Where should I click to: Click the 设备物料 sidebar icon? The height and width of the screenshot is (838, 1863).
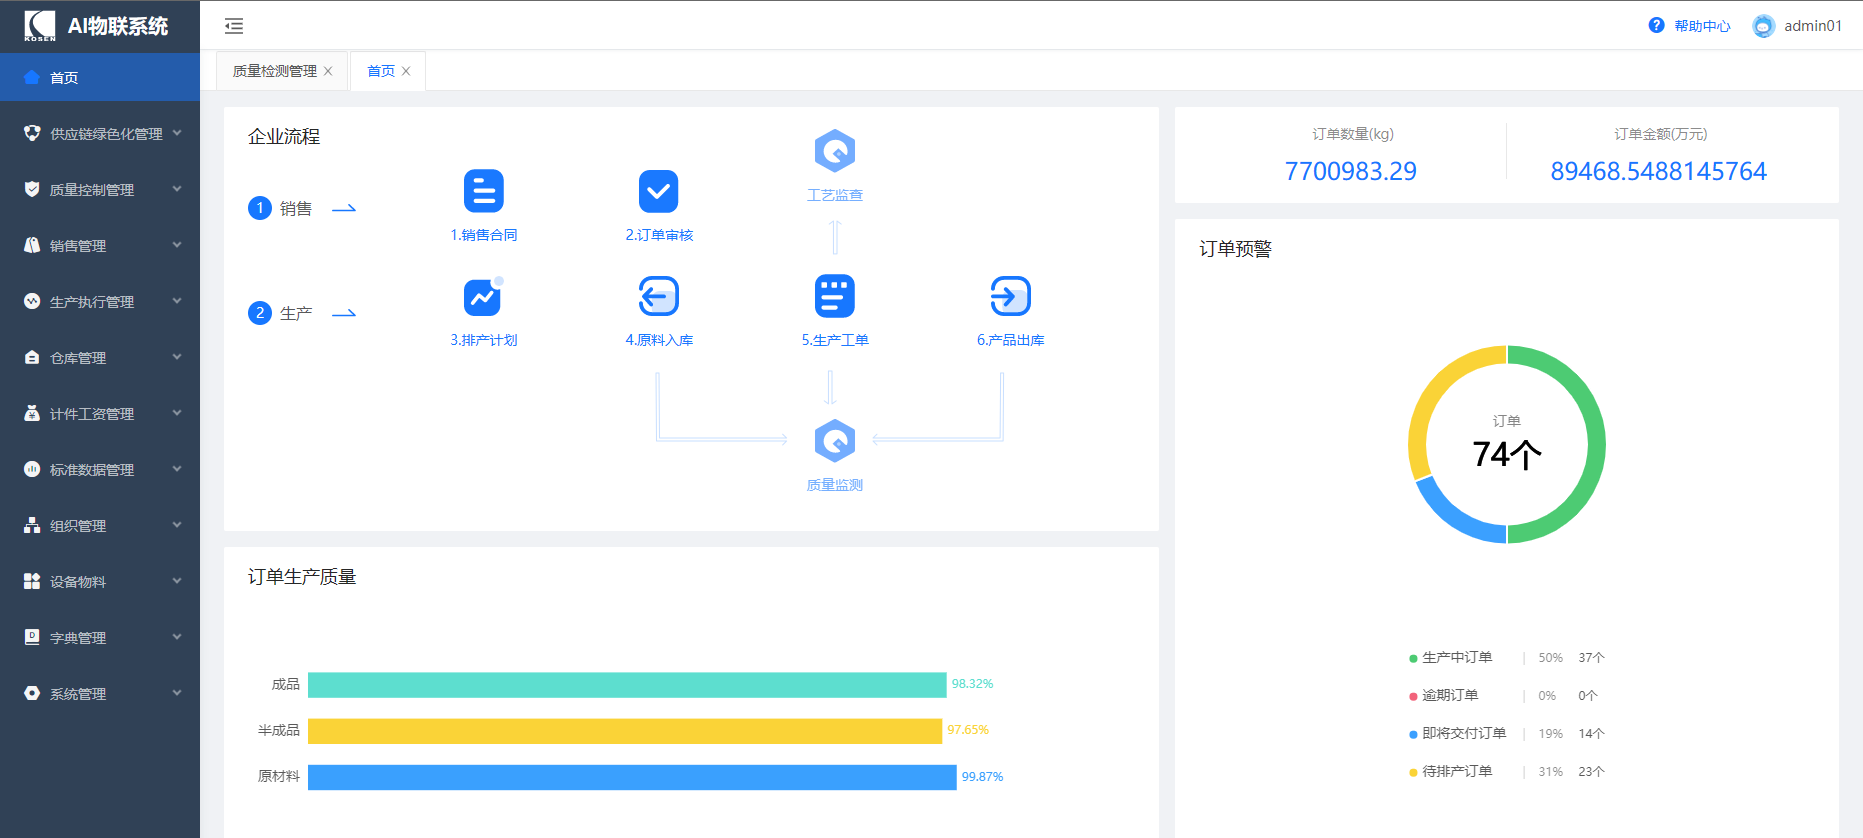[x=32, y=581]
